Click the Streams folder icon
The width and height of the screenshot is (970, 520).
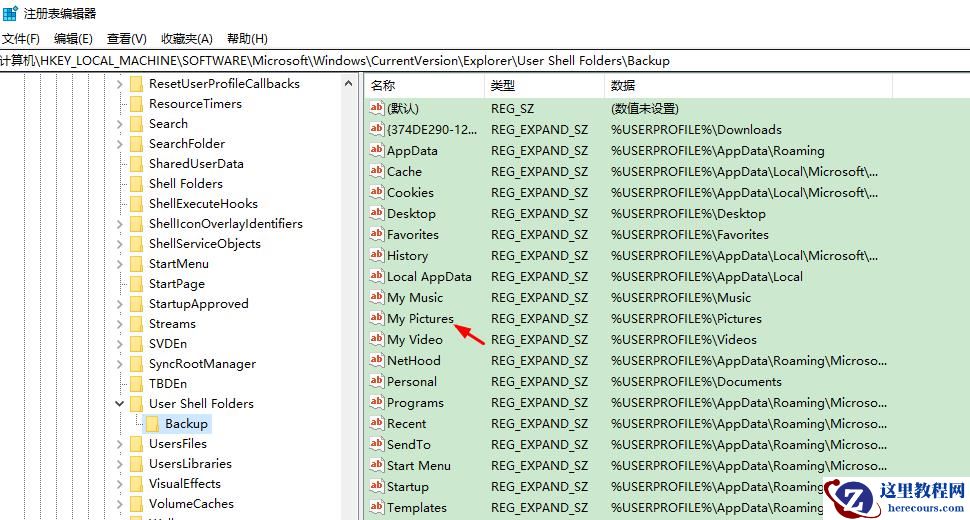(x=137, y=324)
